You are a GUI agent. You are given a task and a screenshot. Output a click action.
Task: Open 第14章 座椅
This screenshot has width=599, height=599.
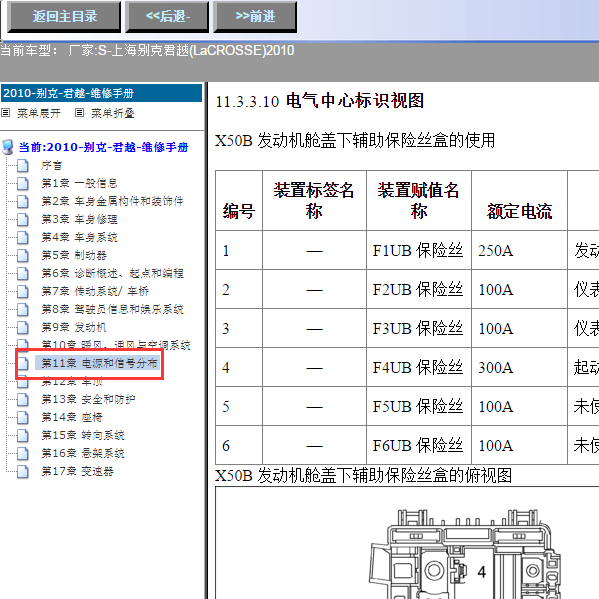[x=72, y=417]
